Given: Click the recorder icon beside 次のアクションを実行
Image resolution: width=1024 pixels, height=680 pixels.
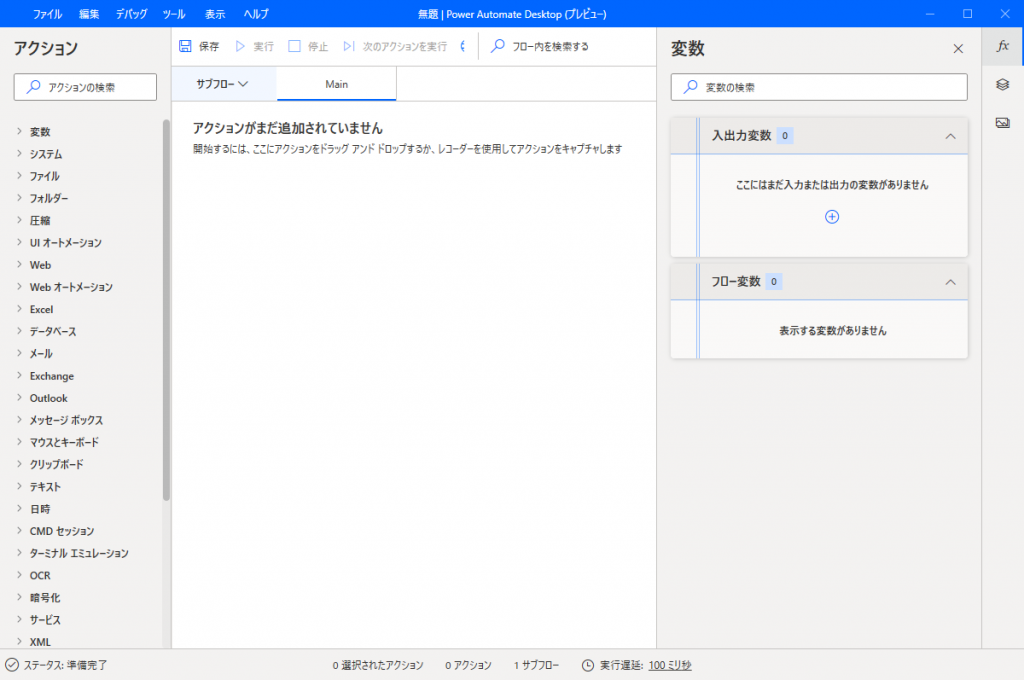Looking at the screenshot, I should (463, 46).
